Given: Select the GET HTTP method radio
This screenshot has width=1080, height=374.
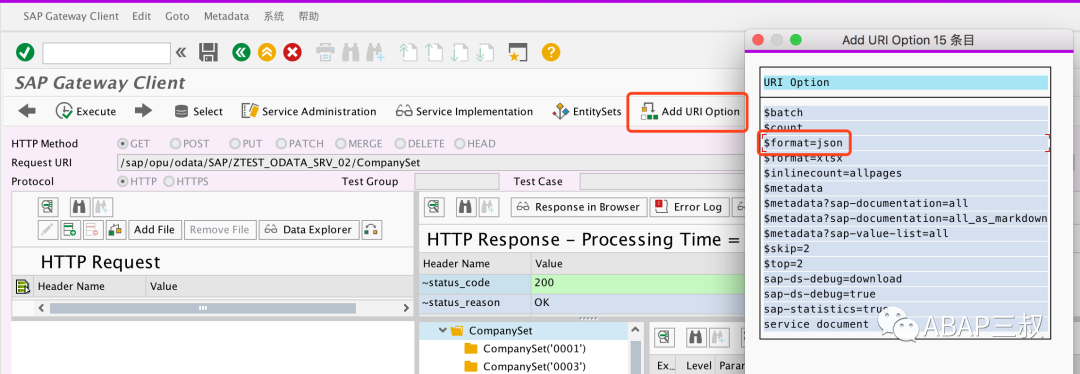Looking at the screenshot, I should tap(123, 144).
